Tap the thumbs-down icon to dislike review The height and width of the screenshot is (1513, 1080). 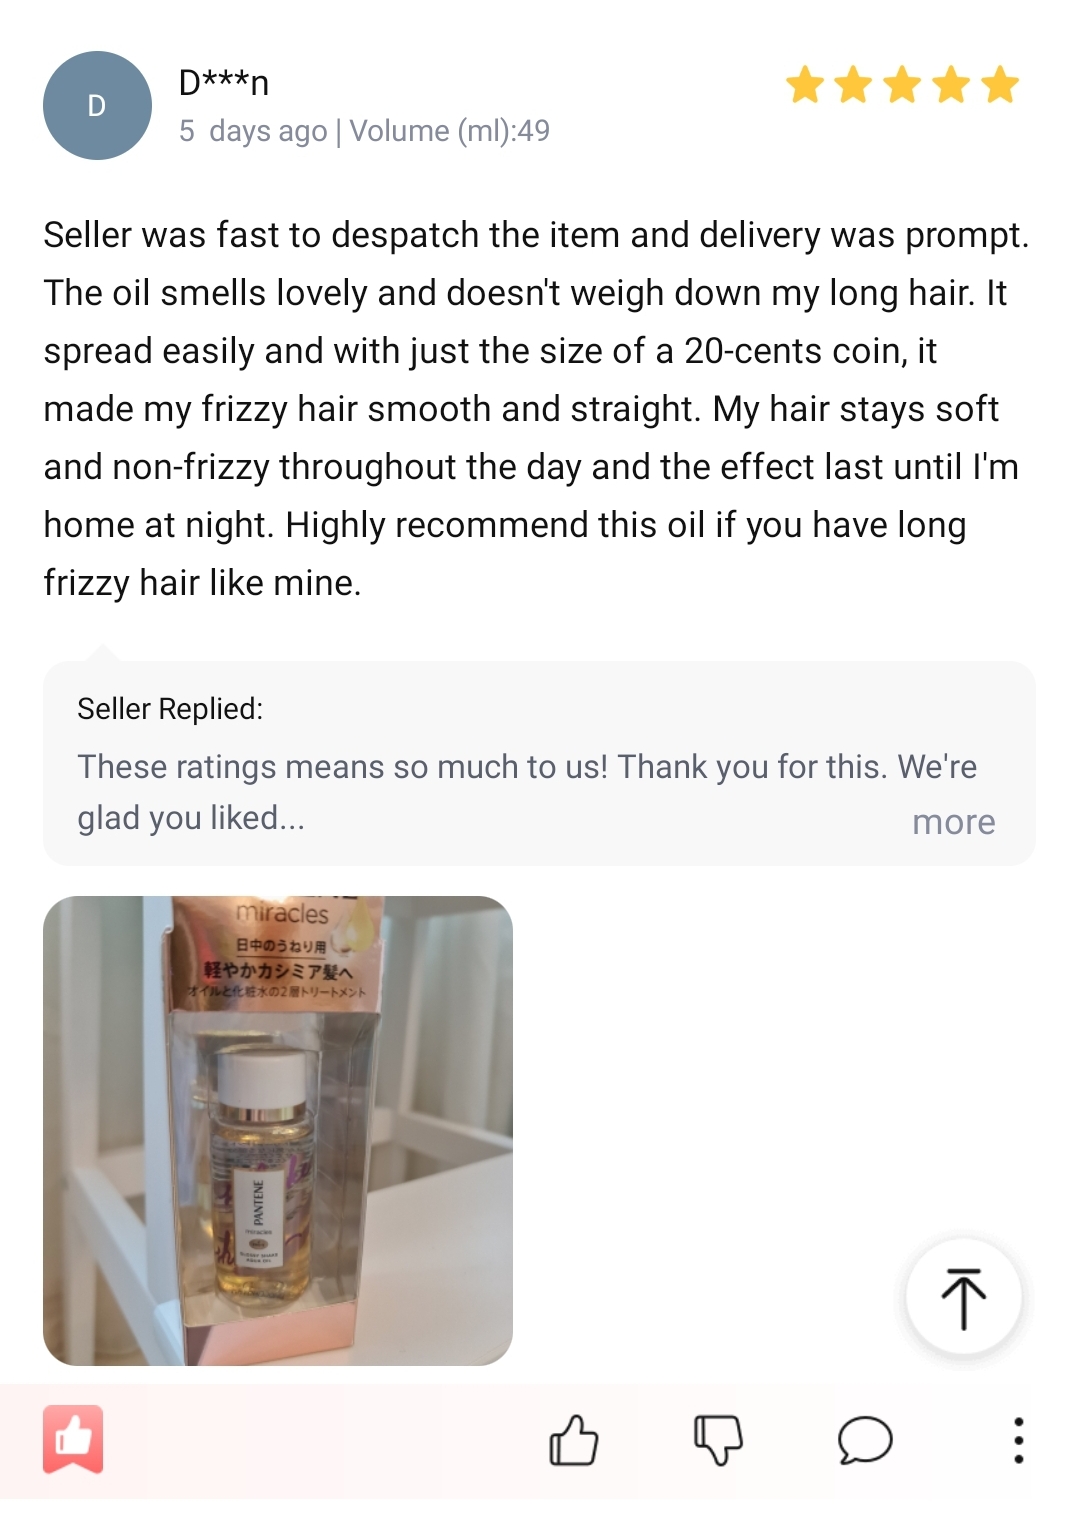718,1440
